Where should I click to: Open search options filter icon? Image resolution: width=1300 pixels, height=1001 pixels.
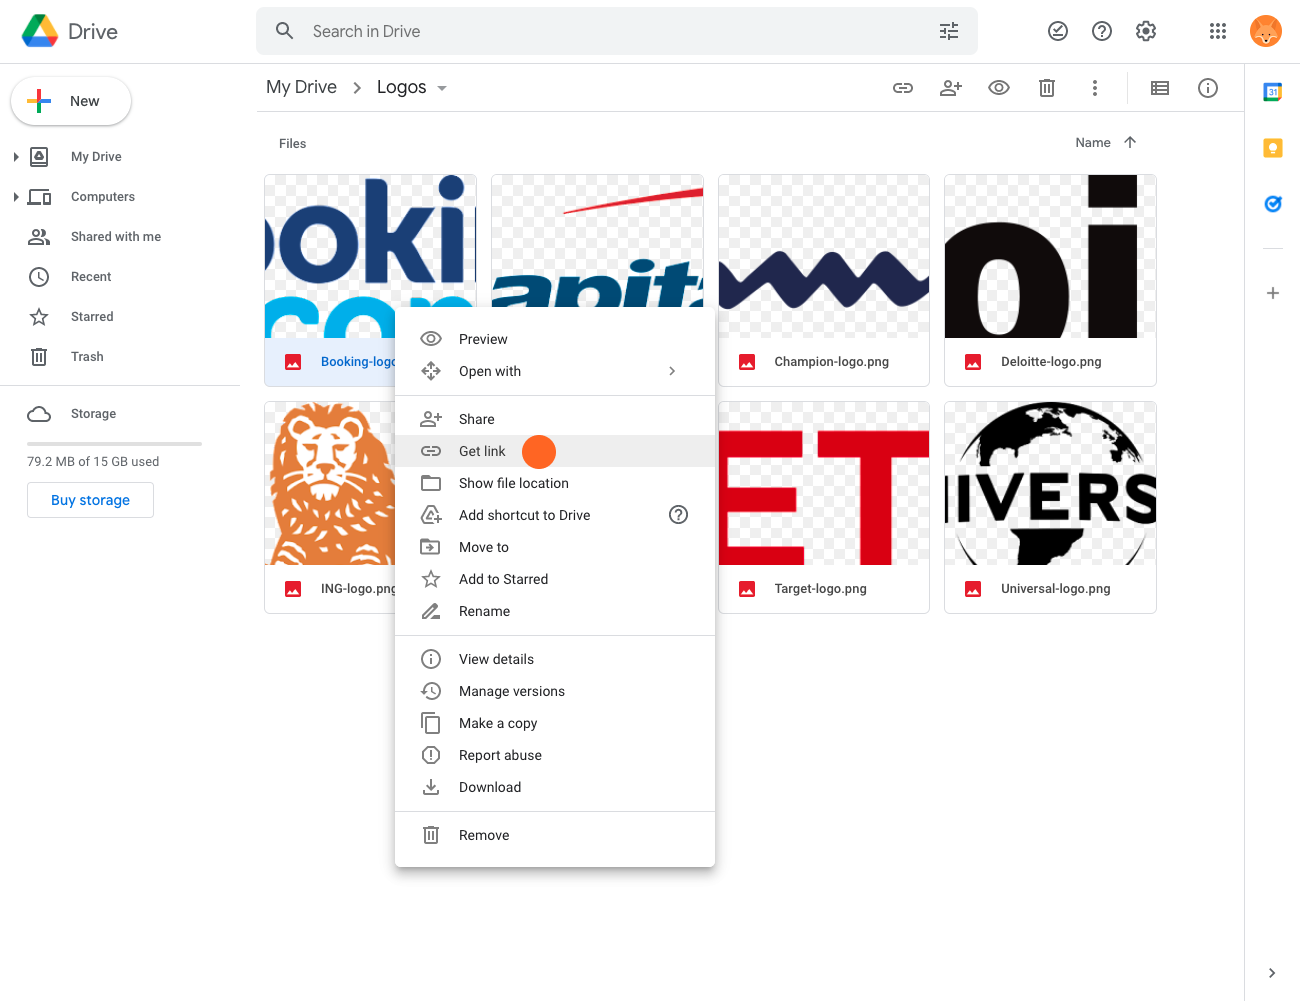click(x=949, y=31)
